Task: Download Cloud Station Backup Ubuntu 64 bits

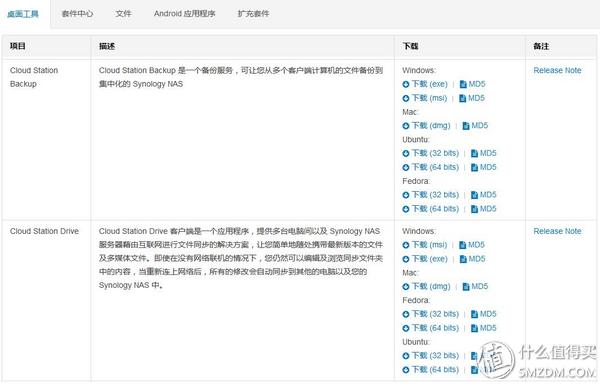Action: 430,168
